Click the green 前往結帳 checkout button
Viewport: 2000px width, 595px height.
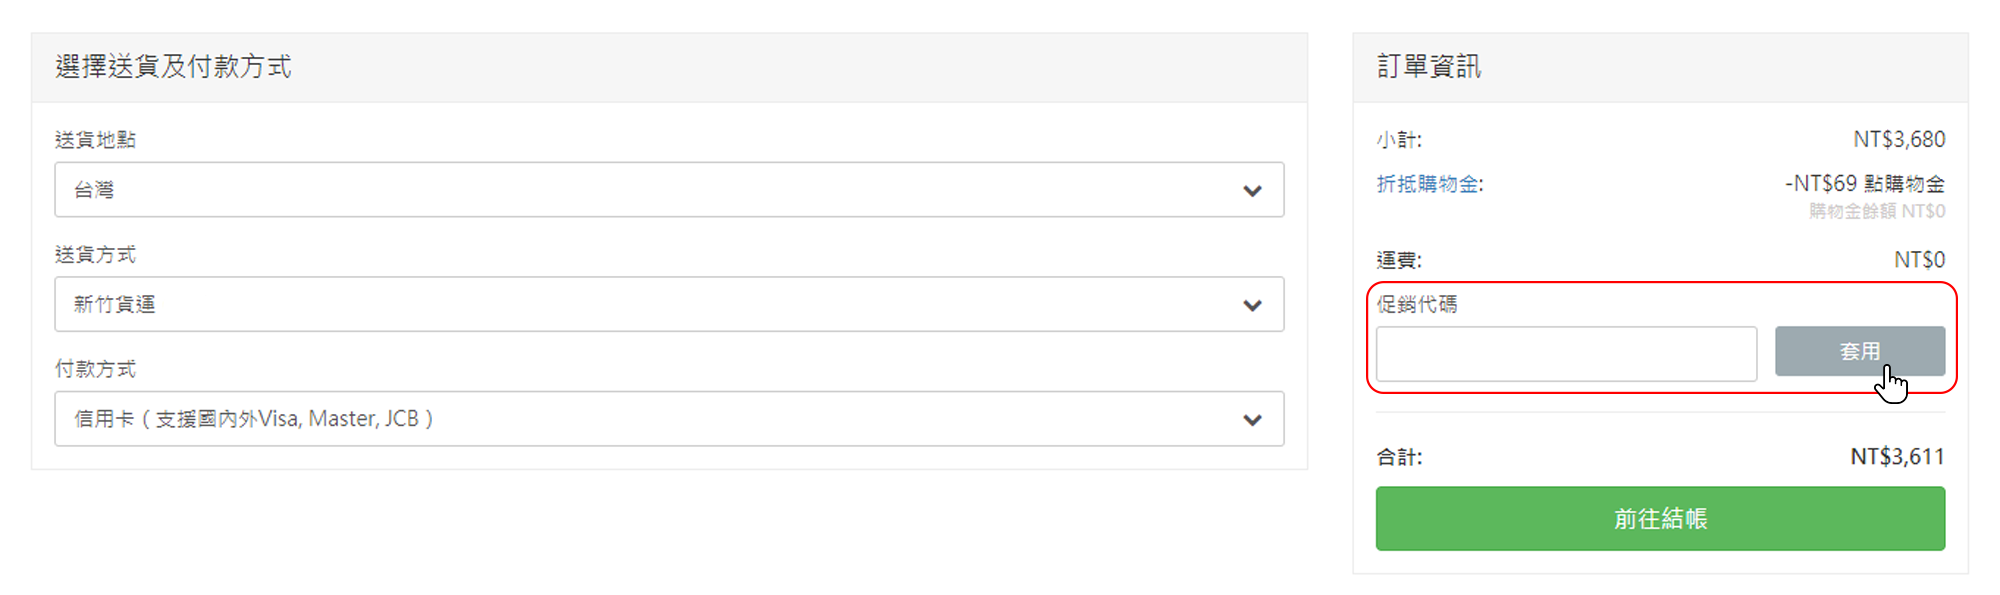tap(1660, 518)
